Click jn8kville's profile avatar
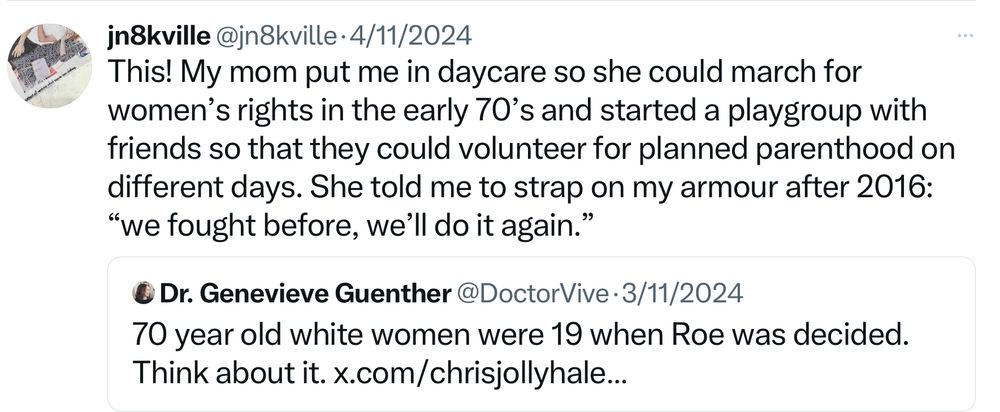Viewport: 1000px width, 412px height. pos(50,66)
